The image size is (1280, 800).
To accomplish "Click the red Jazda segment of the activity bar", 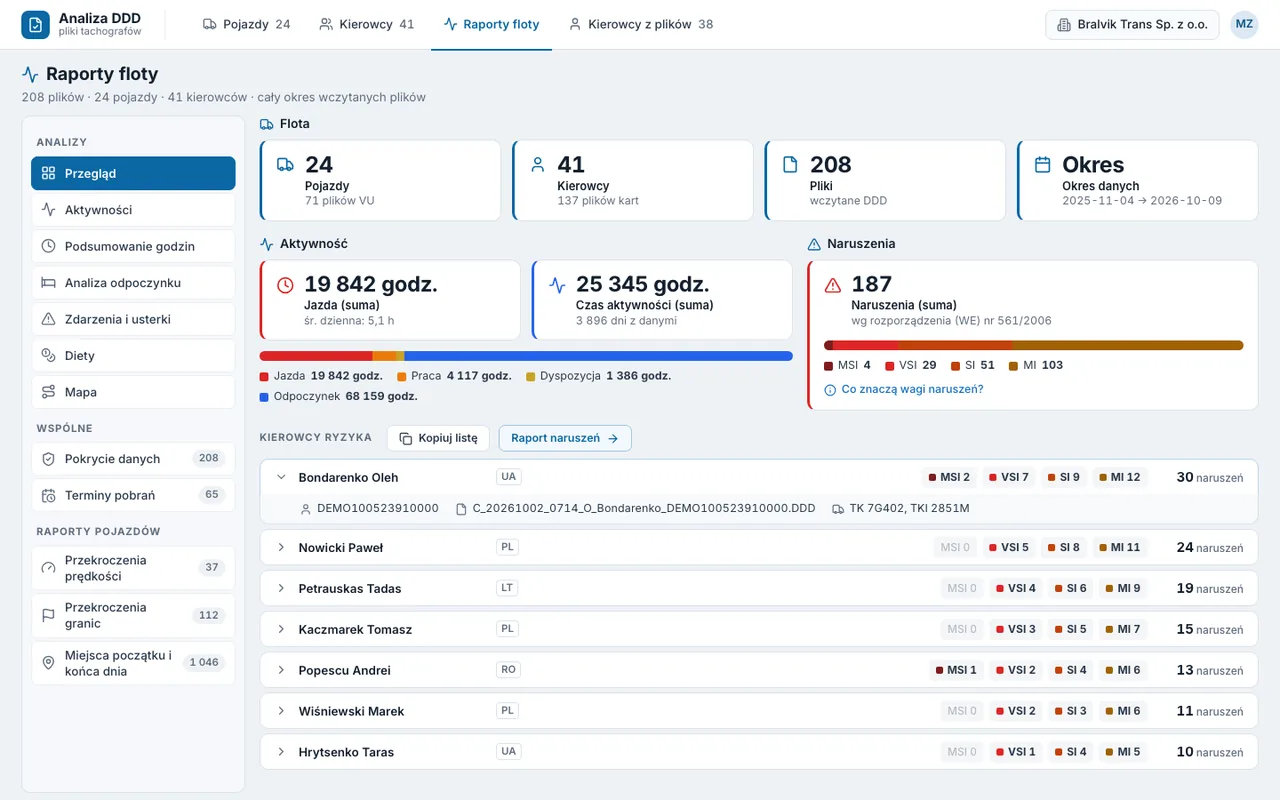I will click(x=316, y=356).
